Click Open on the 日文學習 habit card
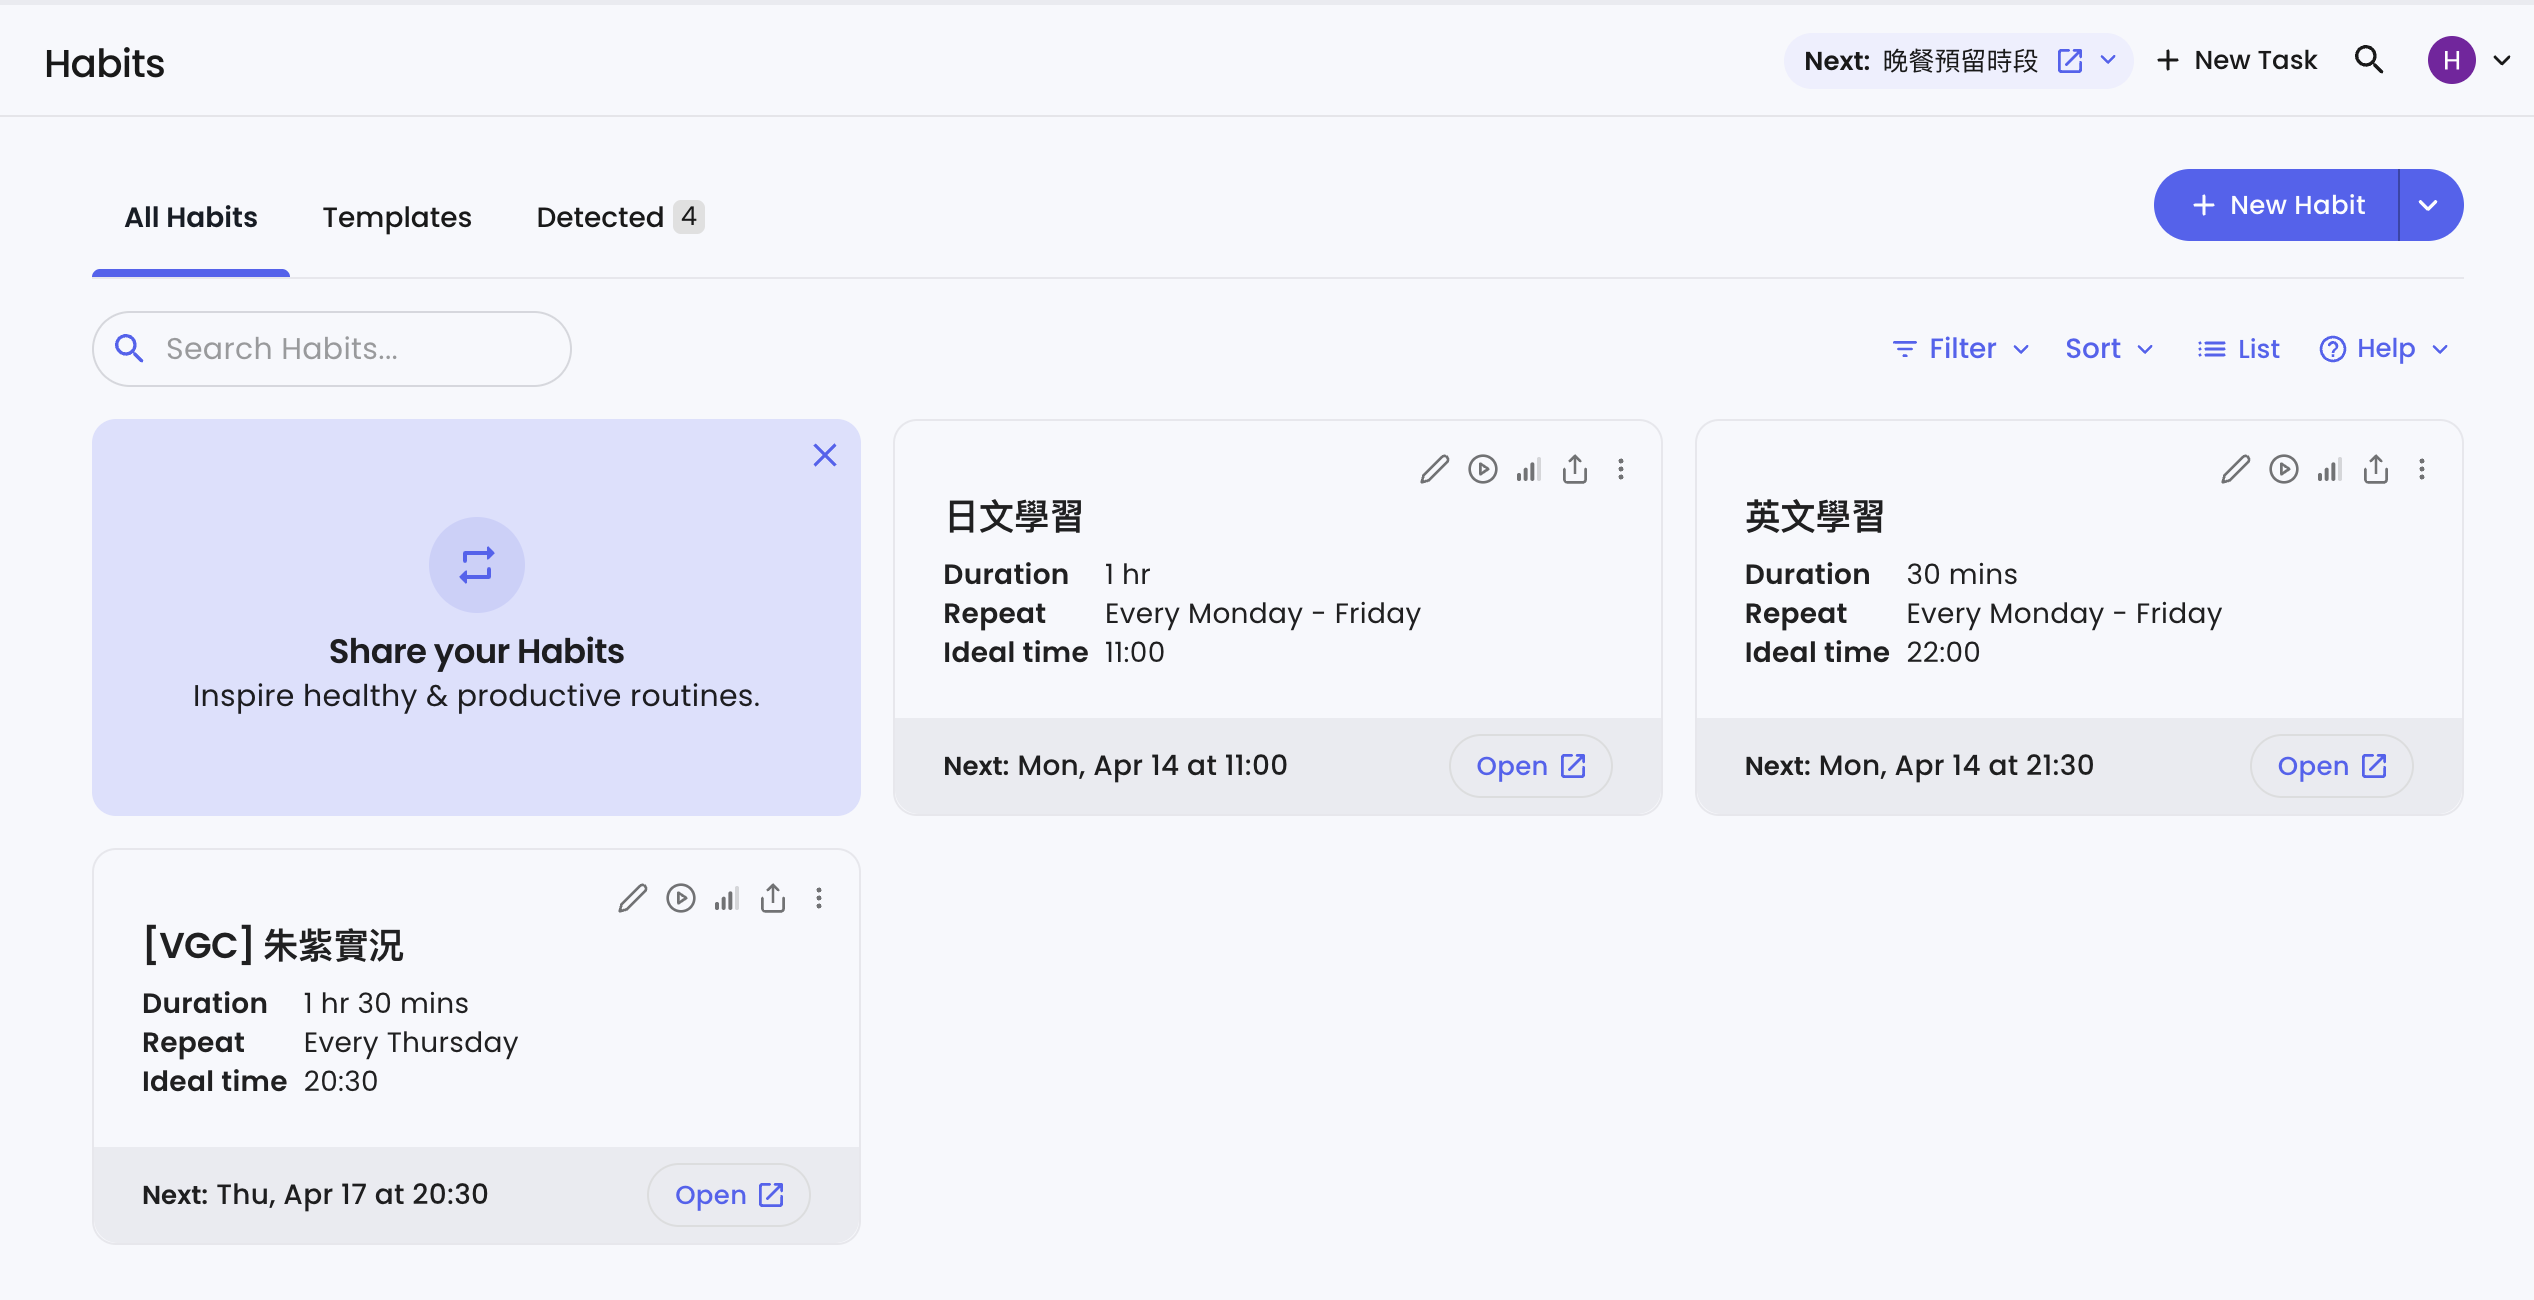This screenshot has height=1300, width=2534. coord(1530,766)
